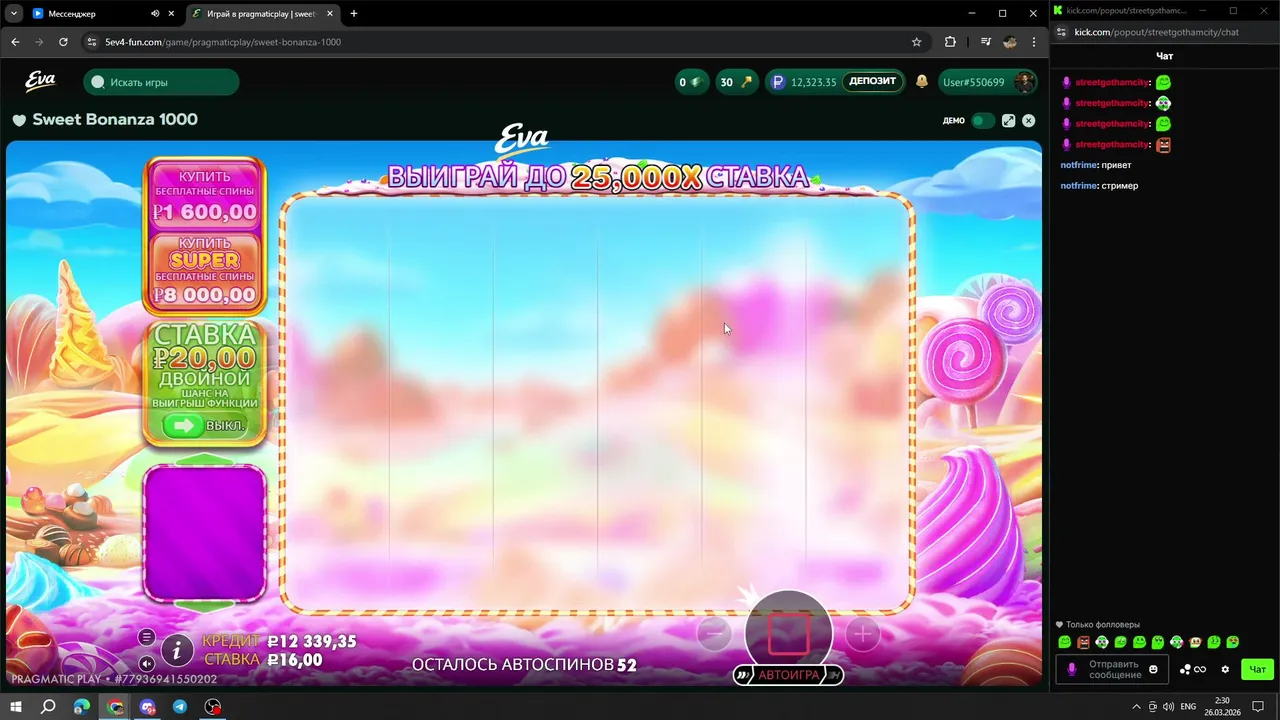Open Windows taskbar search
Viewport: 1280px width, 720px height.
48,706
